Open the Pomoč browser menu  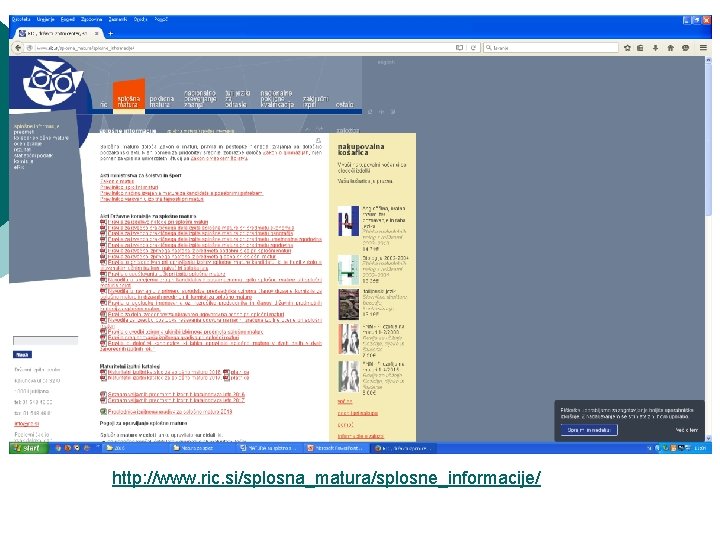pyautogui.click(x=161, y=19)
